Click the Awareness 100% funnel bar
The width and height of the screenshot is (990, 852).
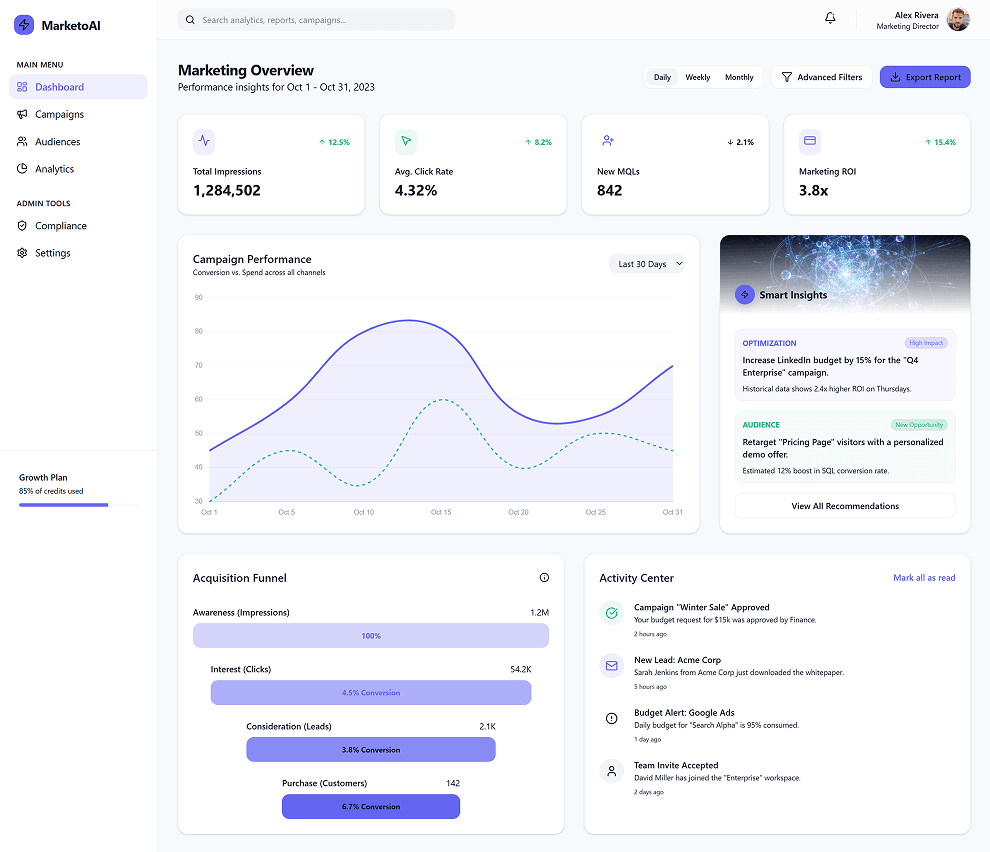pyautogui.click(x=371, y=635)
